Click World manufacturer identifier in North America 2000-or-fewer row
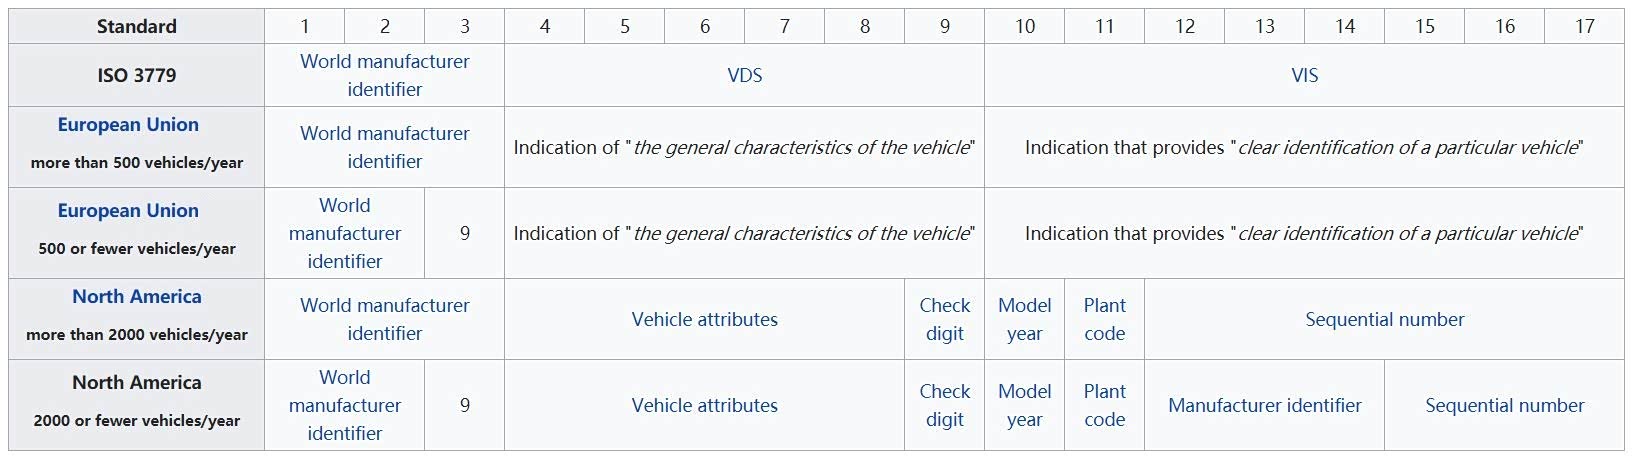 (344, 405)
